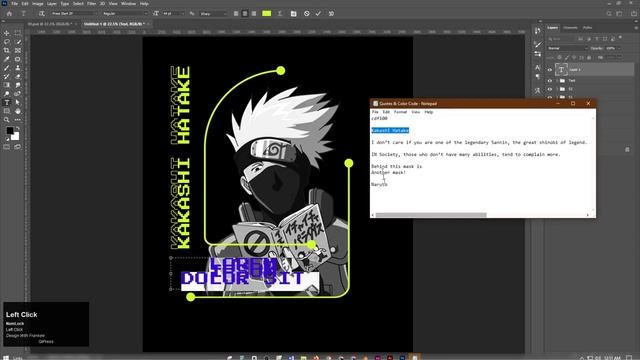Image resolution: width=640 pixels, height=360 pixels.
Task: Click the selected text layer thumbnail
Action: point(561,70)
